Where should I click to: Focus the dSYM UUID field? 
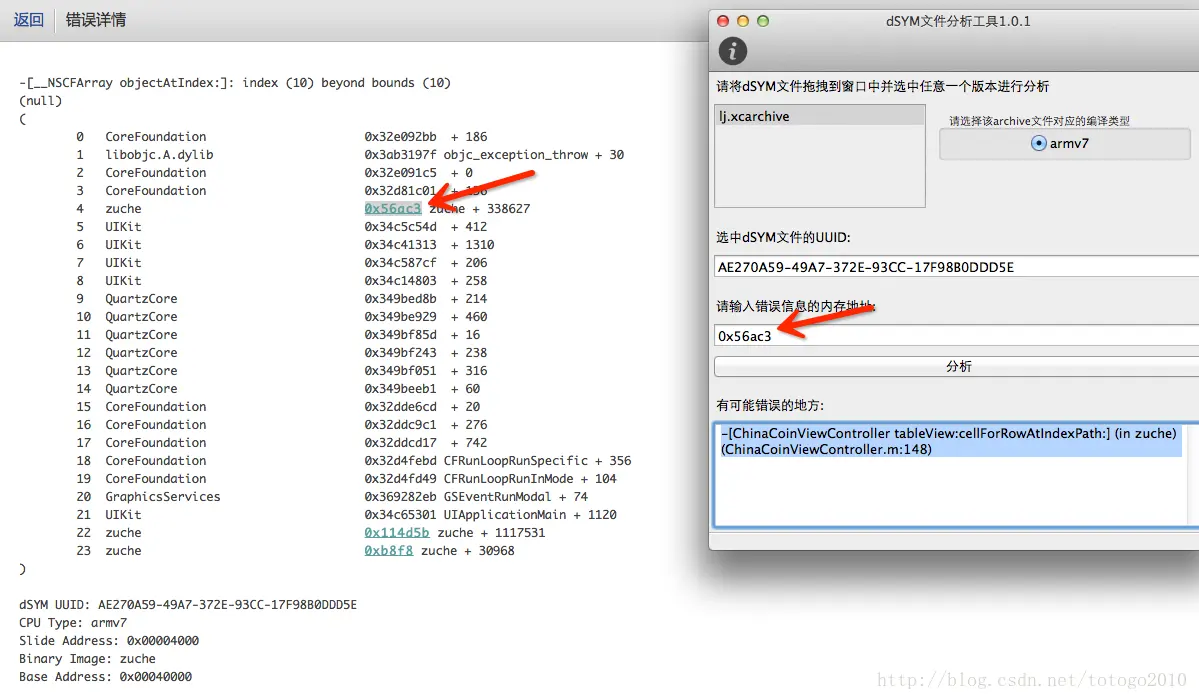(957, 267)
